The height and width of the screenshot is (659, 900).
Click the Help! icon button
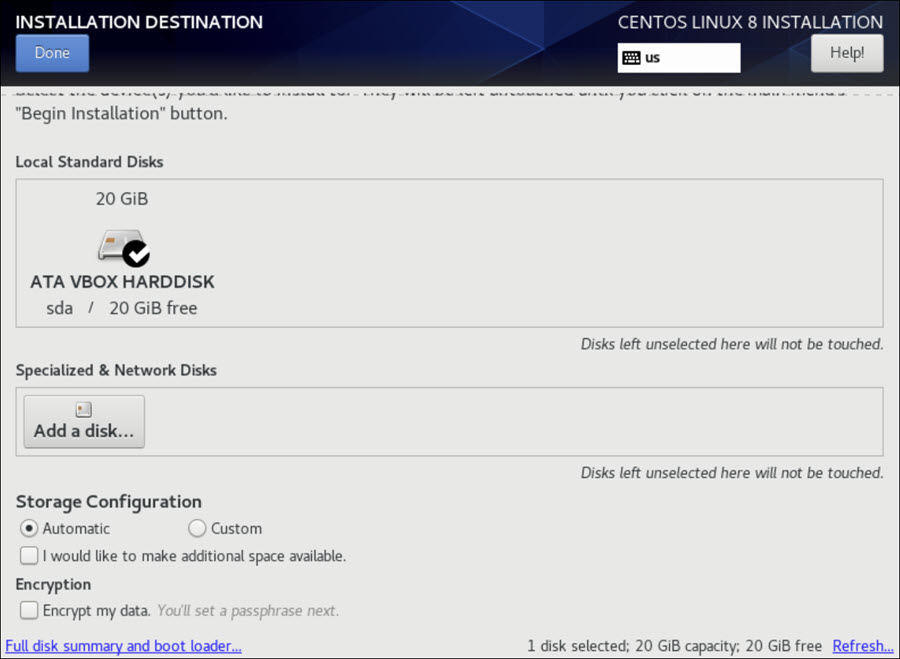click(x=846, y=52)
